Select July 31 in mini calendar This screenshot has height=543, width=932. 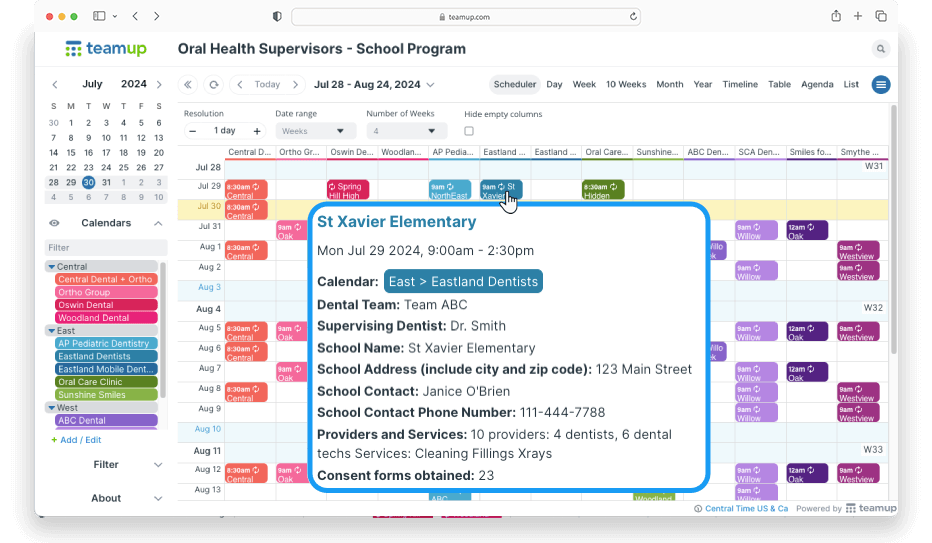[106, 182]
